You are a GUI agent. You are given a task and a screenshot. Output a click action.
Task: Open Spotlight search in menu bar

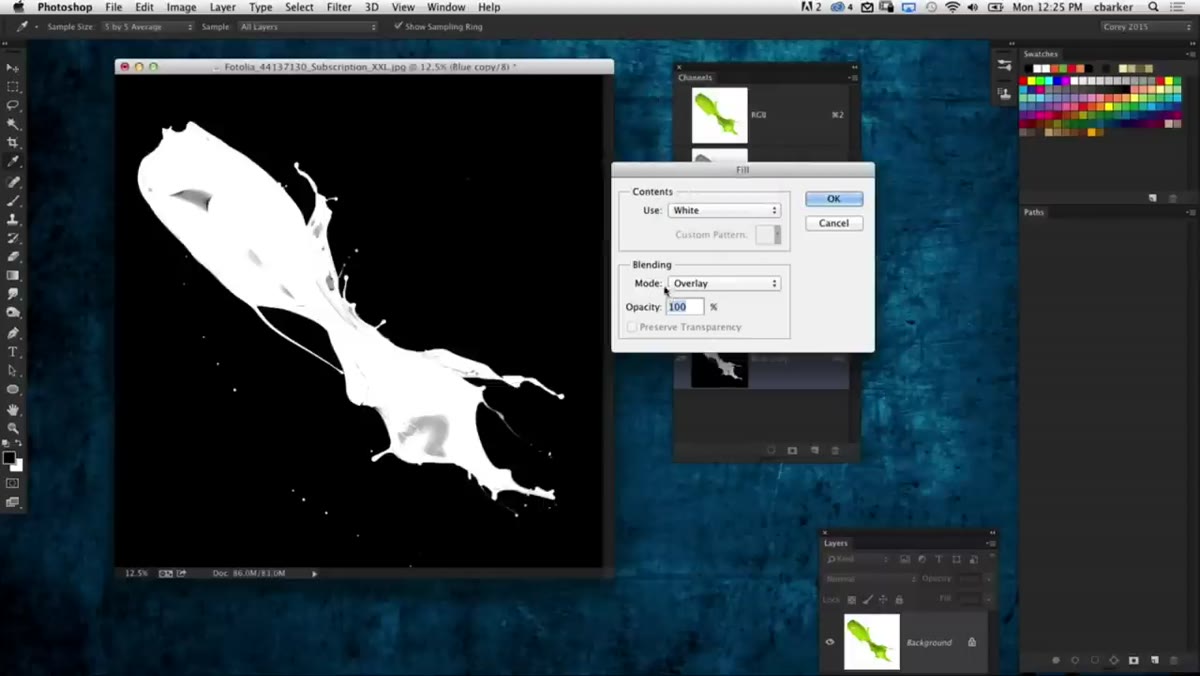1153,7
